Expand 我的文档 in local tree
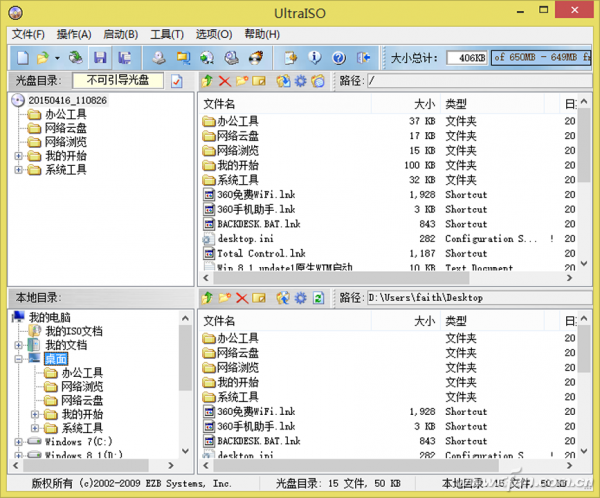Image resolution: width=600 pixels, height=498 pixels. click(18, 345)
